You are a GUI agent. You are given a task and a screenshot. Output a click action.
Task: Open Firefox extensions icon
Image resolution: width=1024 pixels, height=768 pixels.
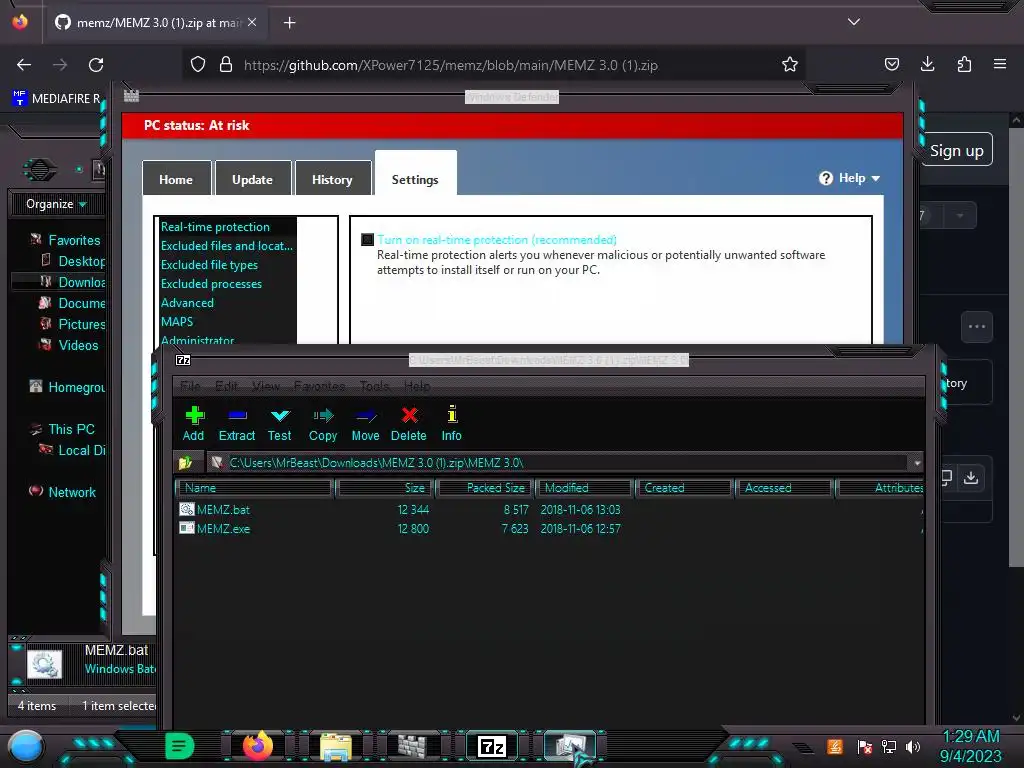tap(964, 65)
